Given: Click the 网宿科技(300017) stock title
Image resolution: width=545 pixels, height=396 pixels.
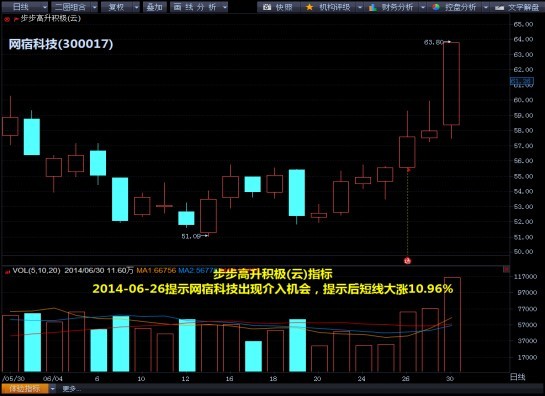Looking at the screenshot, I should coord(61,44).
